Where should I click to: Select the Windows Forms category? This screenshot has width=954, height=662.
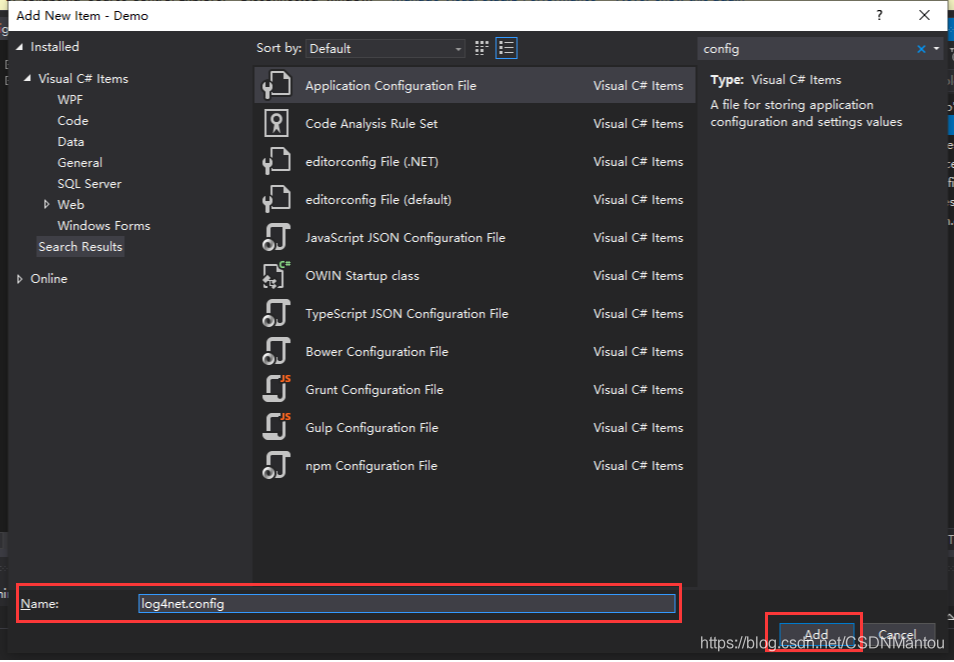(103, 225)
